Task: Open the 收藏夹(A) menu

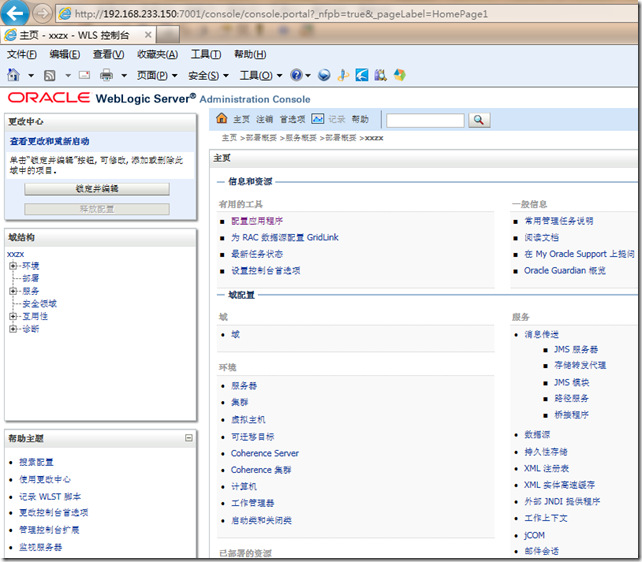Action: [x=158, y=54]
